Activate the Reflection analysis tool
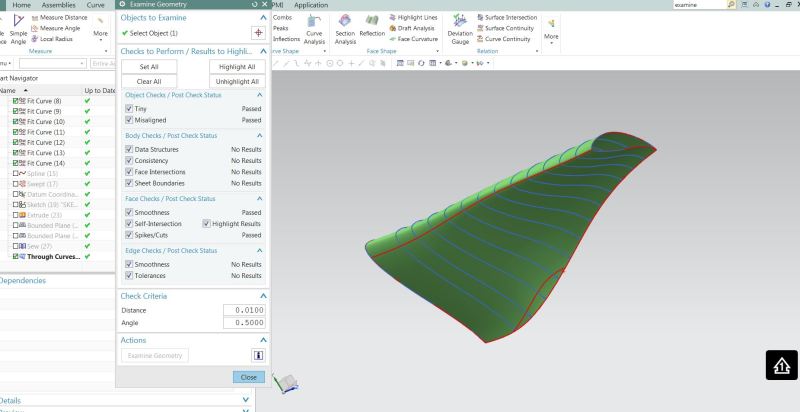The width and height of the screenshot is (800, 412). coord(372,26)
